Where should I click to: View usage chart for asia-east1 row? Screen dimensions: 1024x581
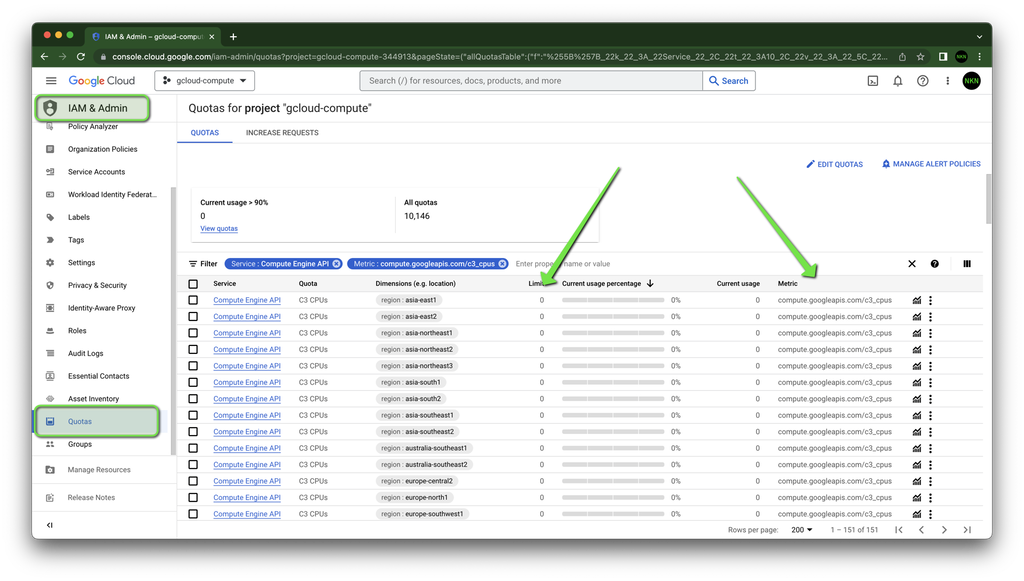917,300
